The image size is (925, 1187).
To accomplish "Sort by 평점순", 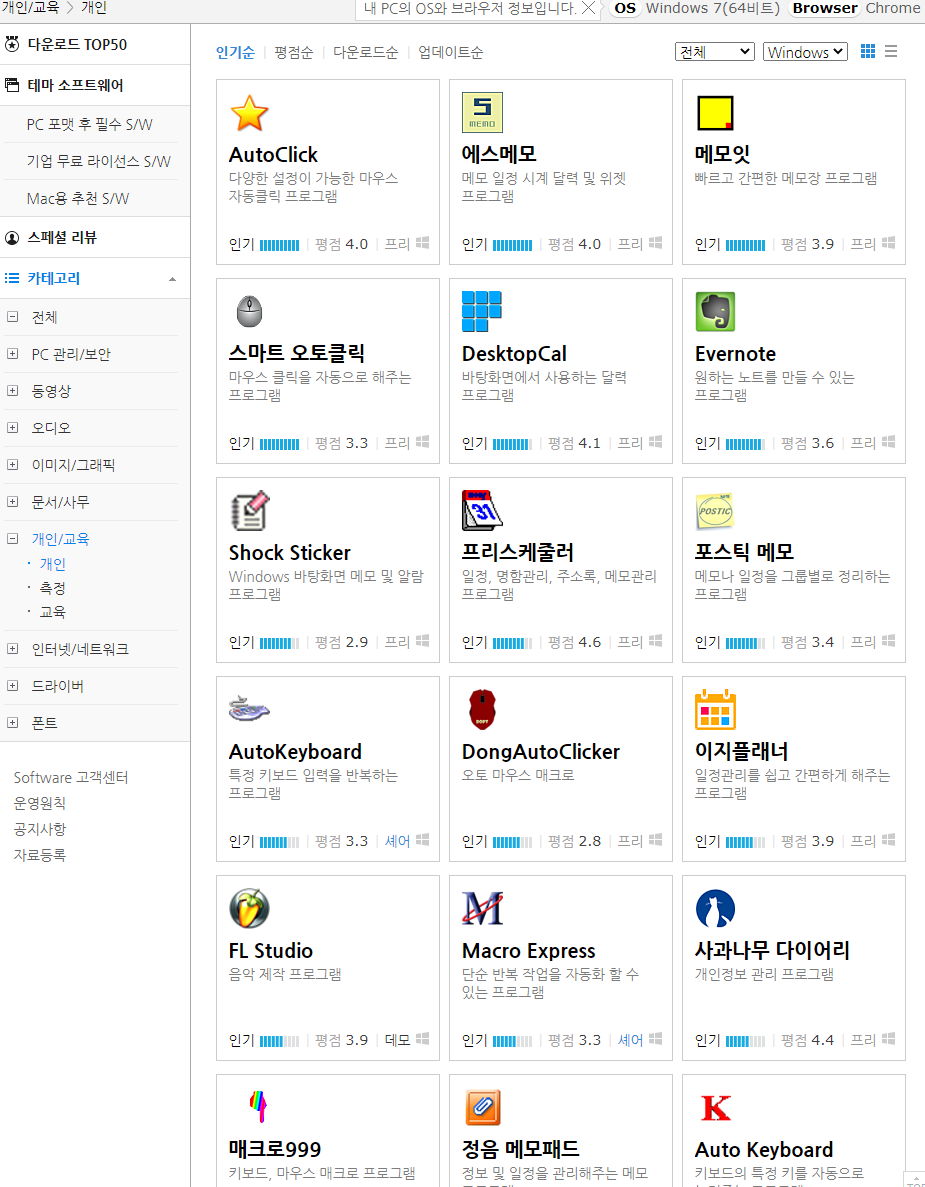I will [294, 52].
